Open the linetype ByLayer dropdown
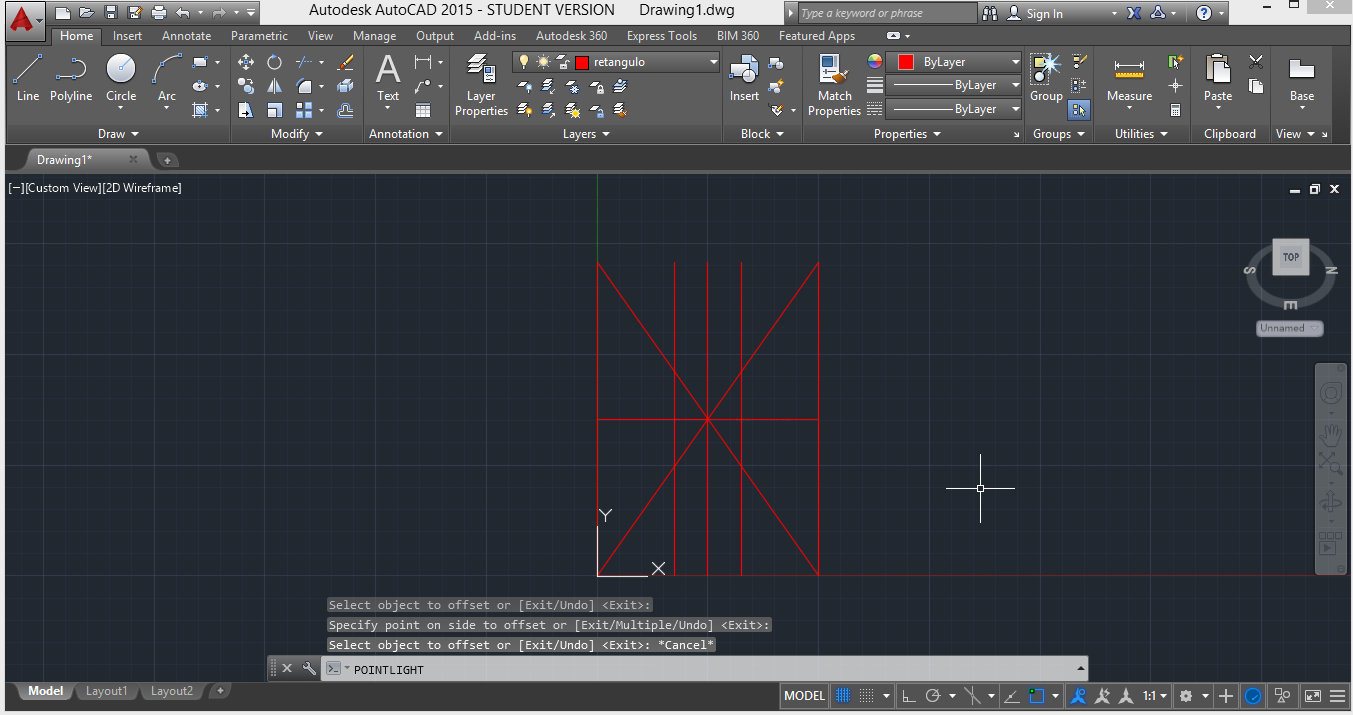1353x715 pixels. click(x=1015, y=109)
